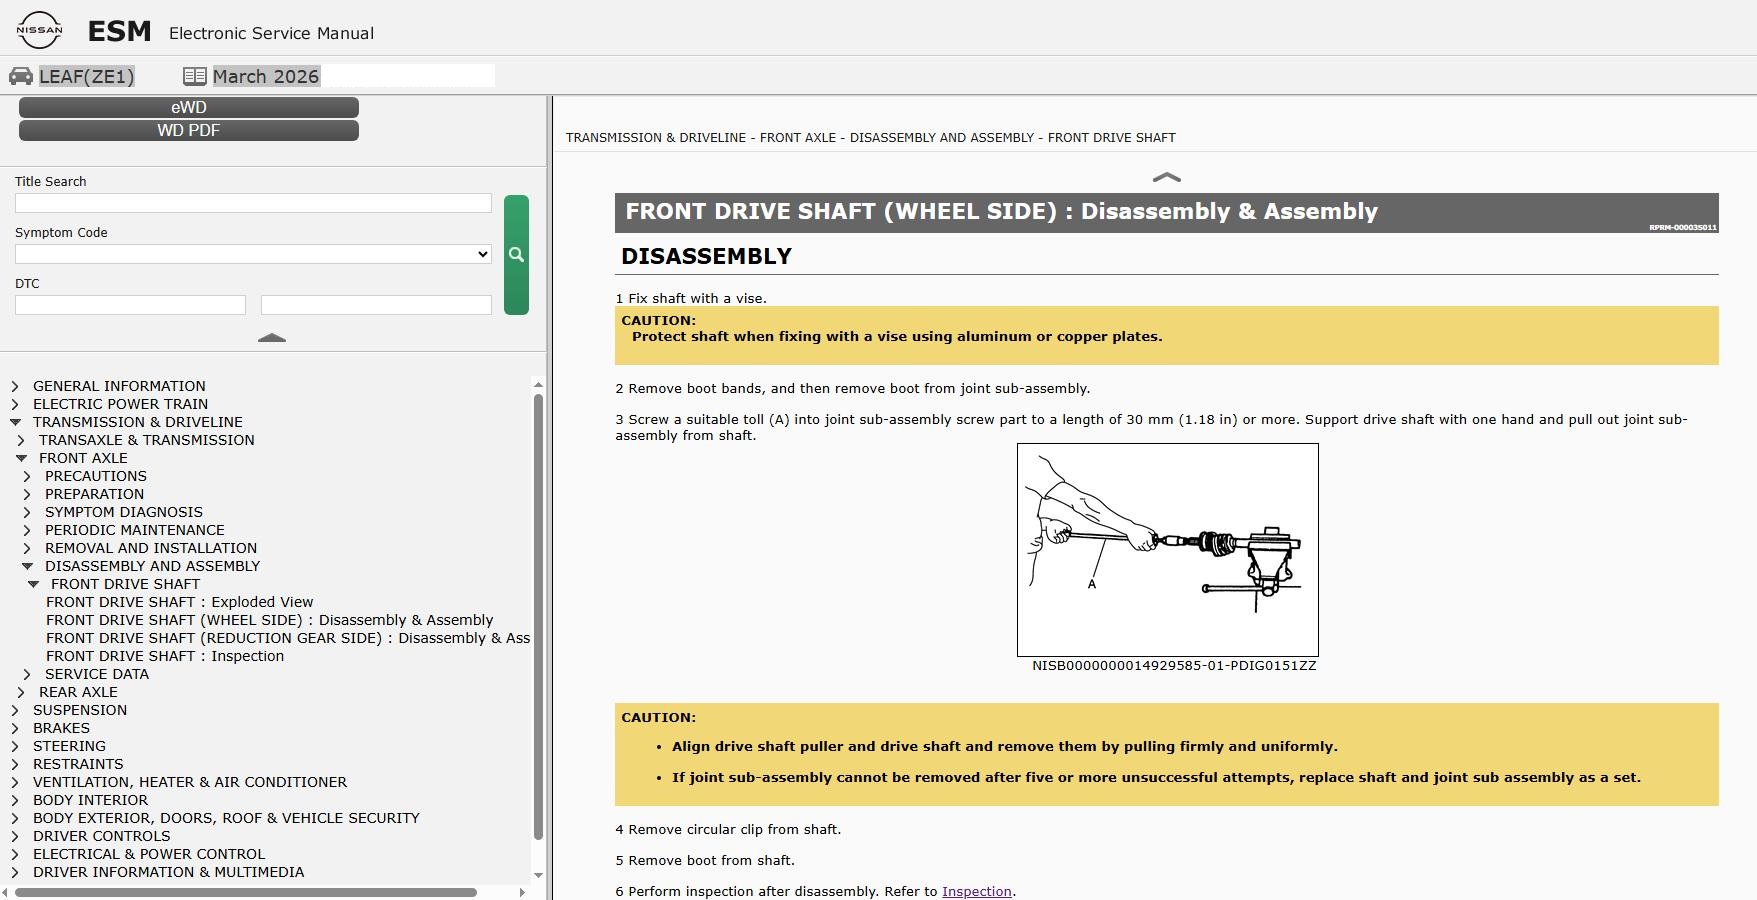Click tree vertical scrollbar up arrow
This screenshot has height=900, width=1757.
coord(538,385)
